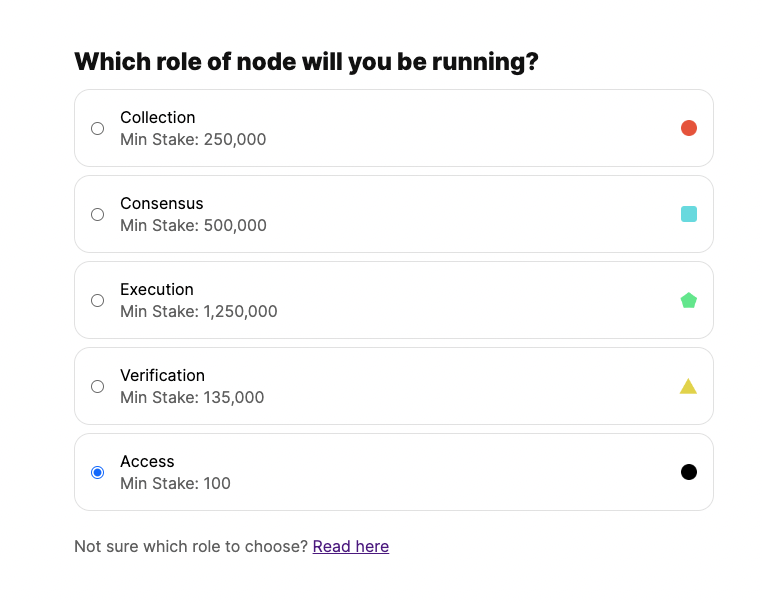The image size is (762, 603).
Task: Click "Min Stake: 135,000" text
Action: [x=192, y=397]
